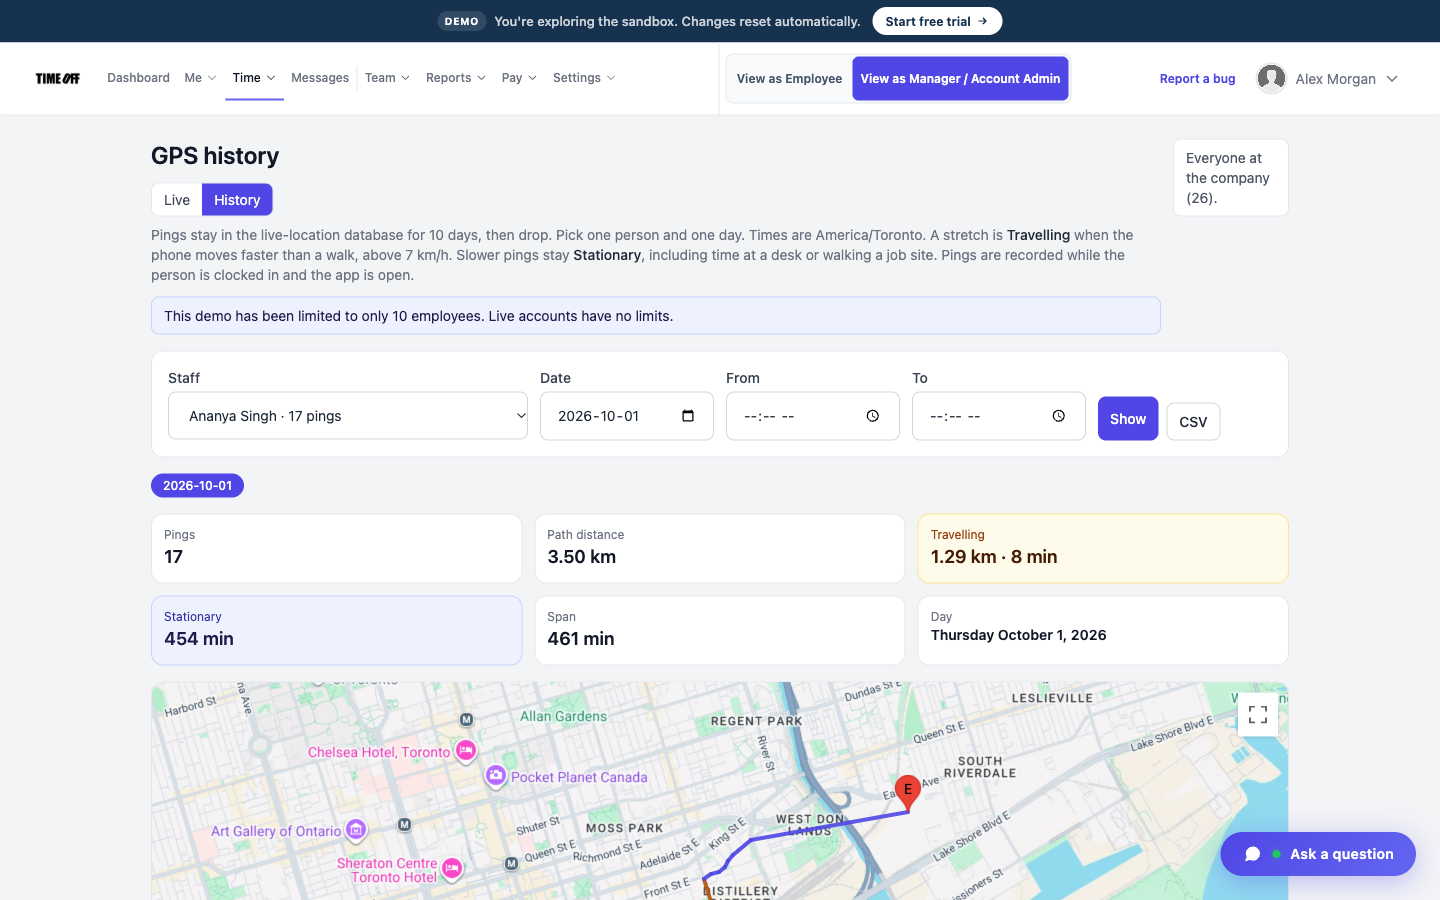Open the Staff dropdown Ananya Singh
This screenshot has height=900, width=1440.
348,416
